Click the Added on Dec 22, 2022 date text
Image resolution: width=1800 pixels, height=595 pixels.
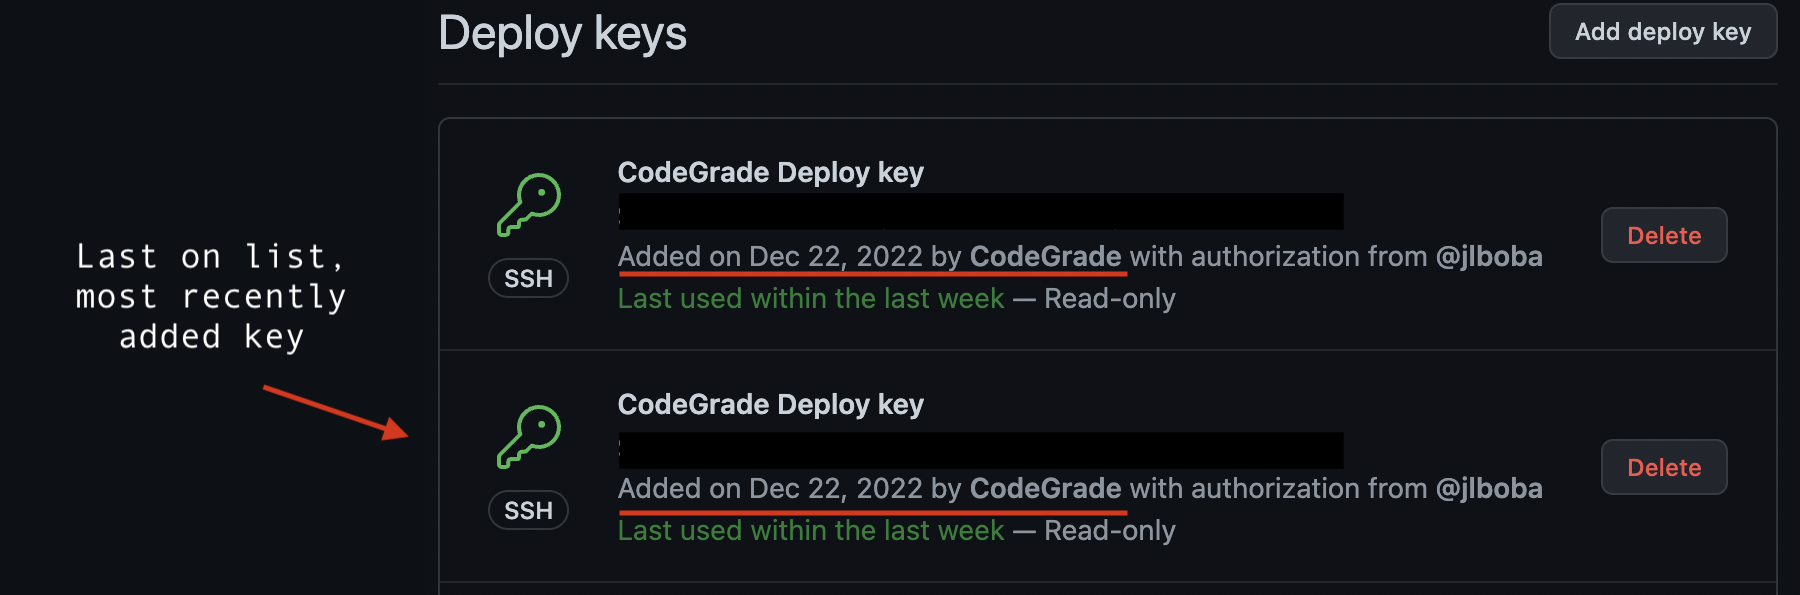(x=770, y=256)
